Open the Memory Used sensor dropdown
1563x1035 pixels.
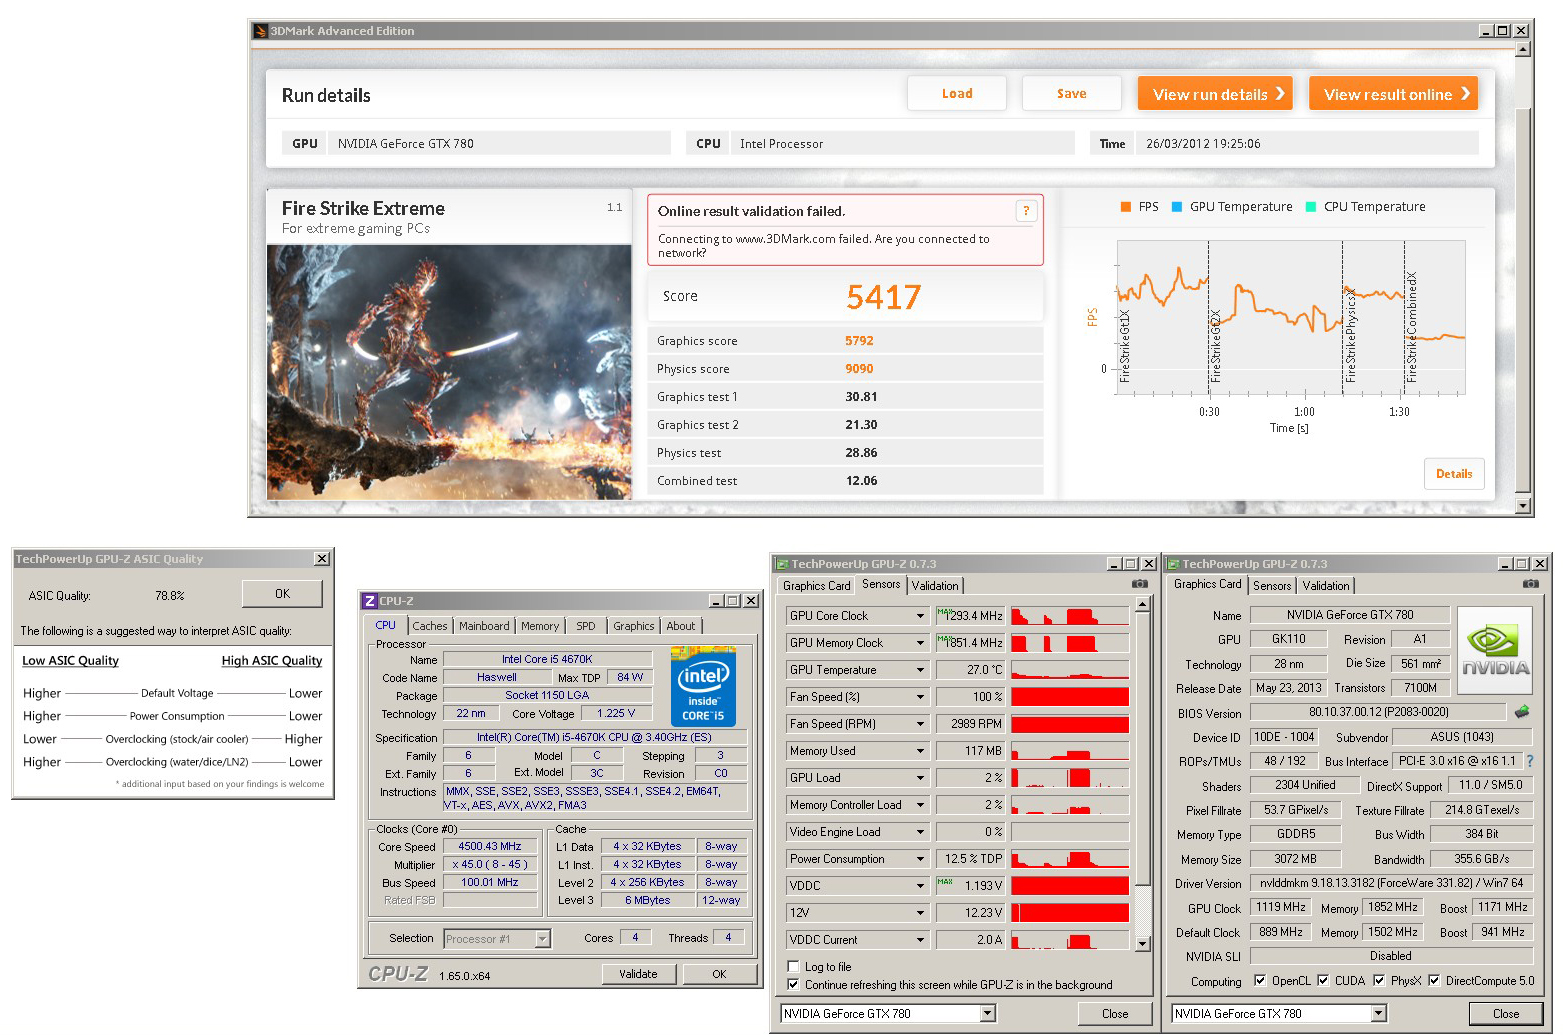coord(920,751)
